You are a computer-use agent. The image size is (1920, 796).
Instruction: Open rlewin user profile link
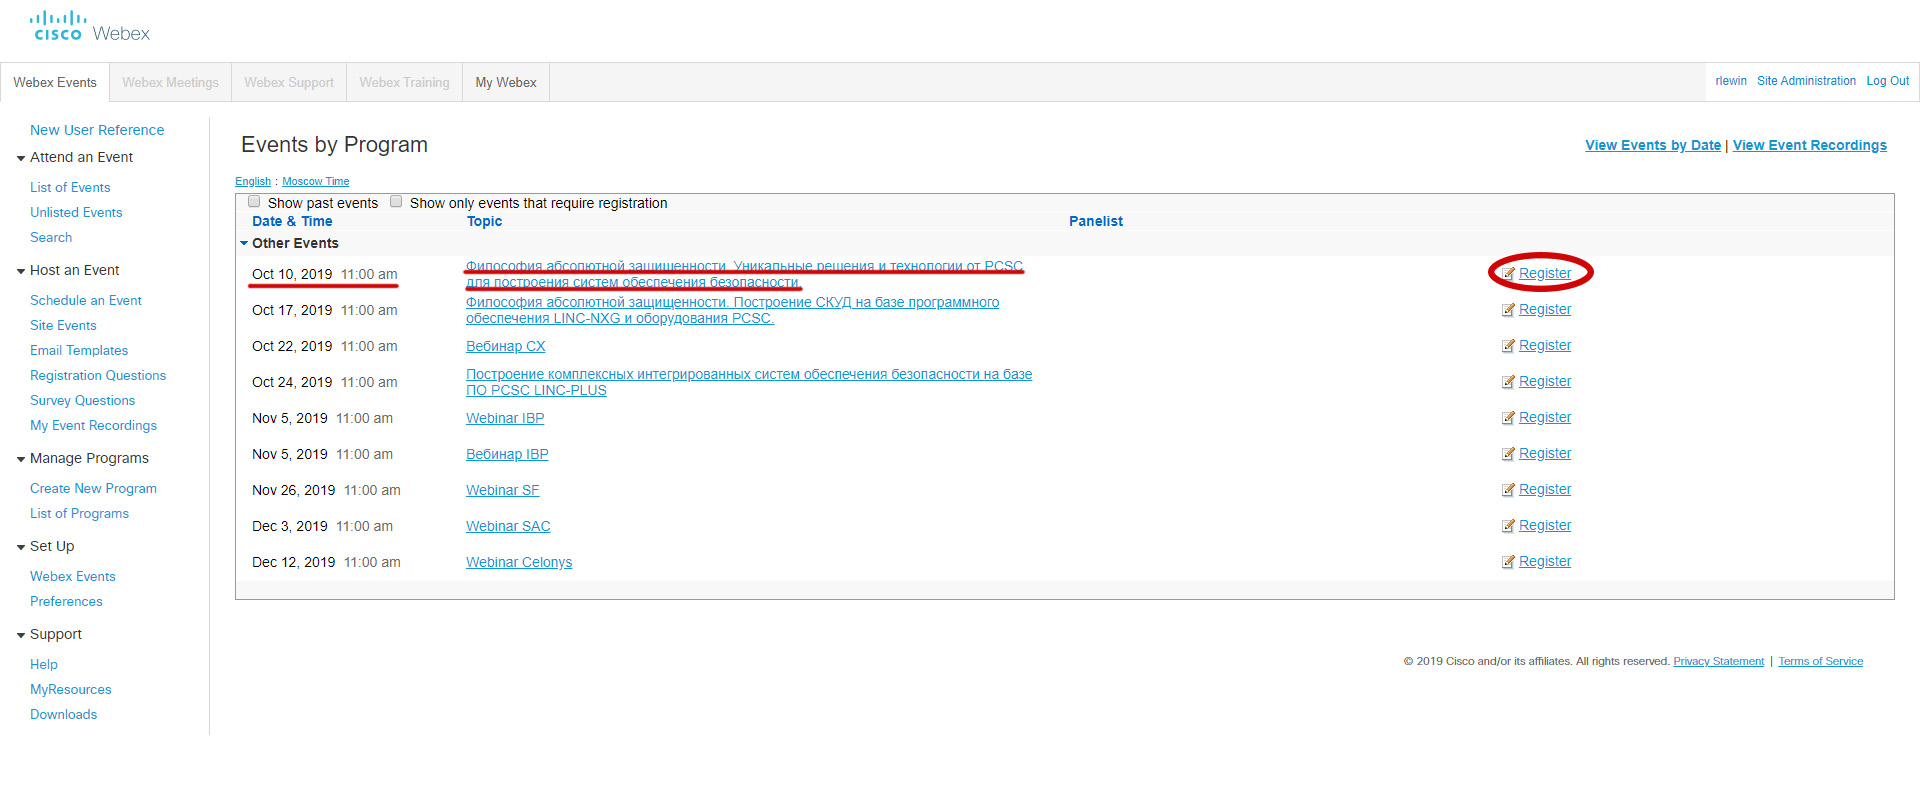point(1731,81)
